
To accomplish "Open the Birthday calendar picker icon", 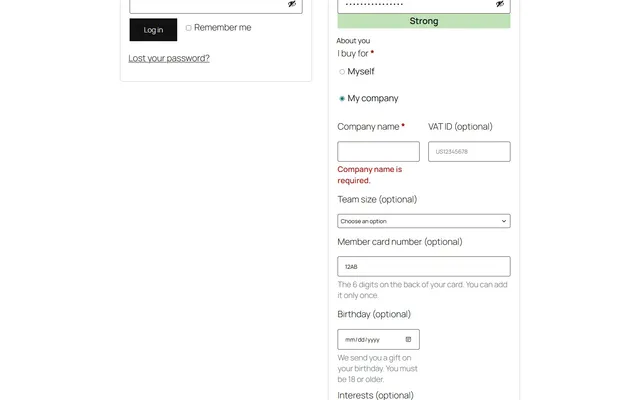I will point(408,340).
